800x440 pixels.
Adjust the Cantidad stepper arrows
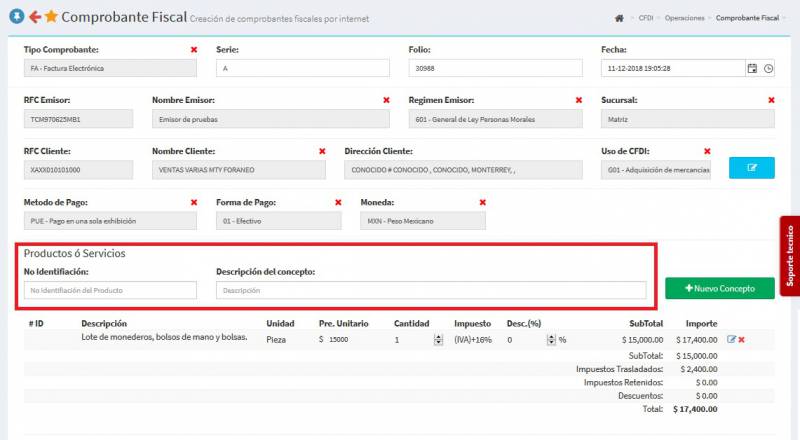pyautogui.click(x=438, y=340)
